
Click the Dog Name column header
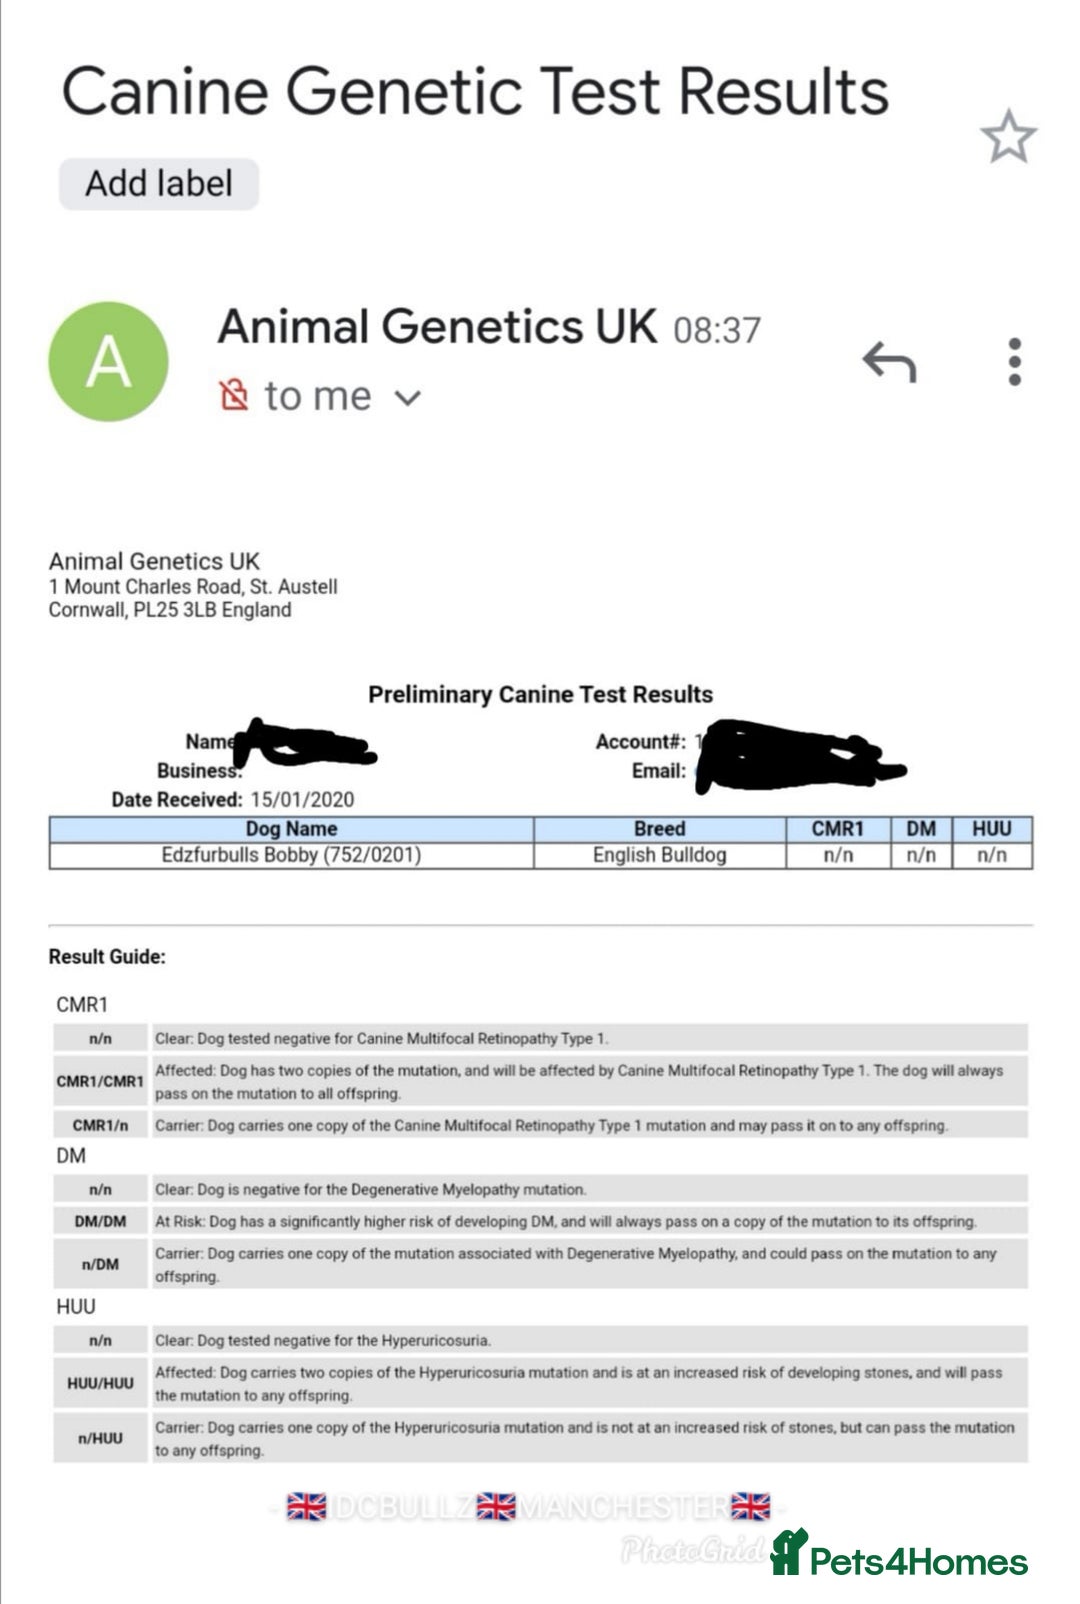pyautogui.click(x=291, y=829)
